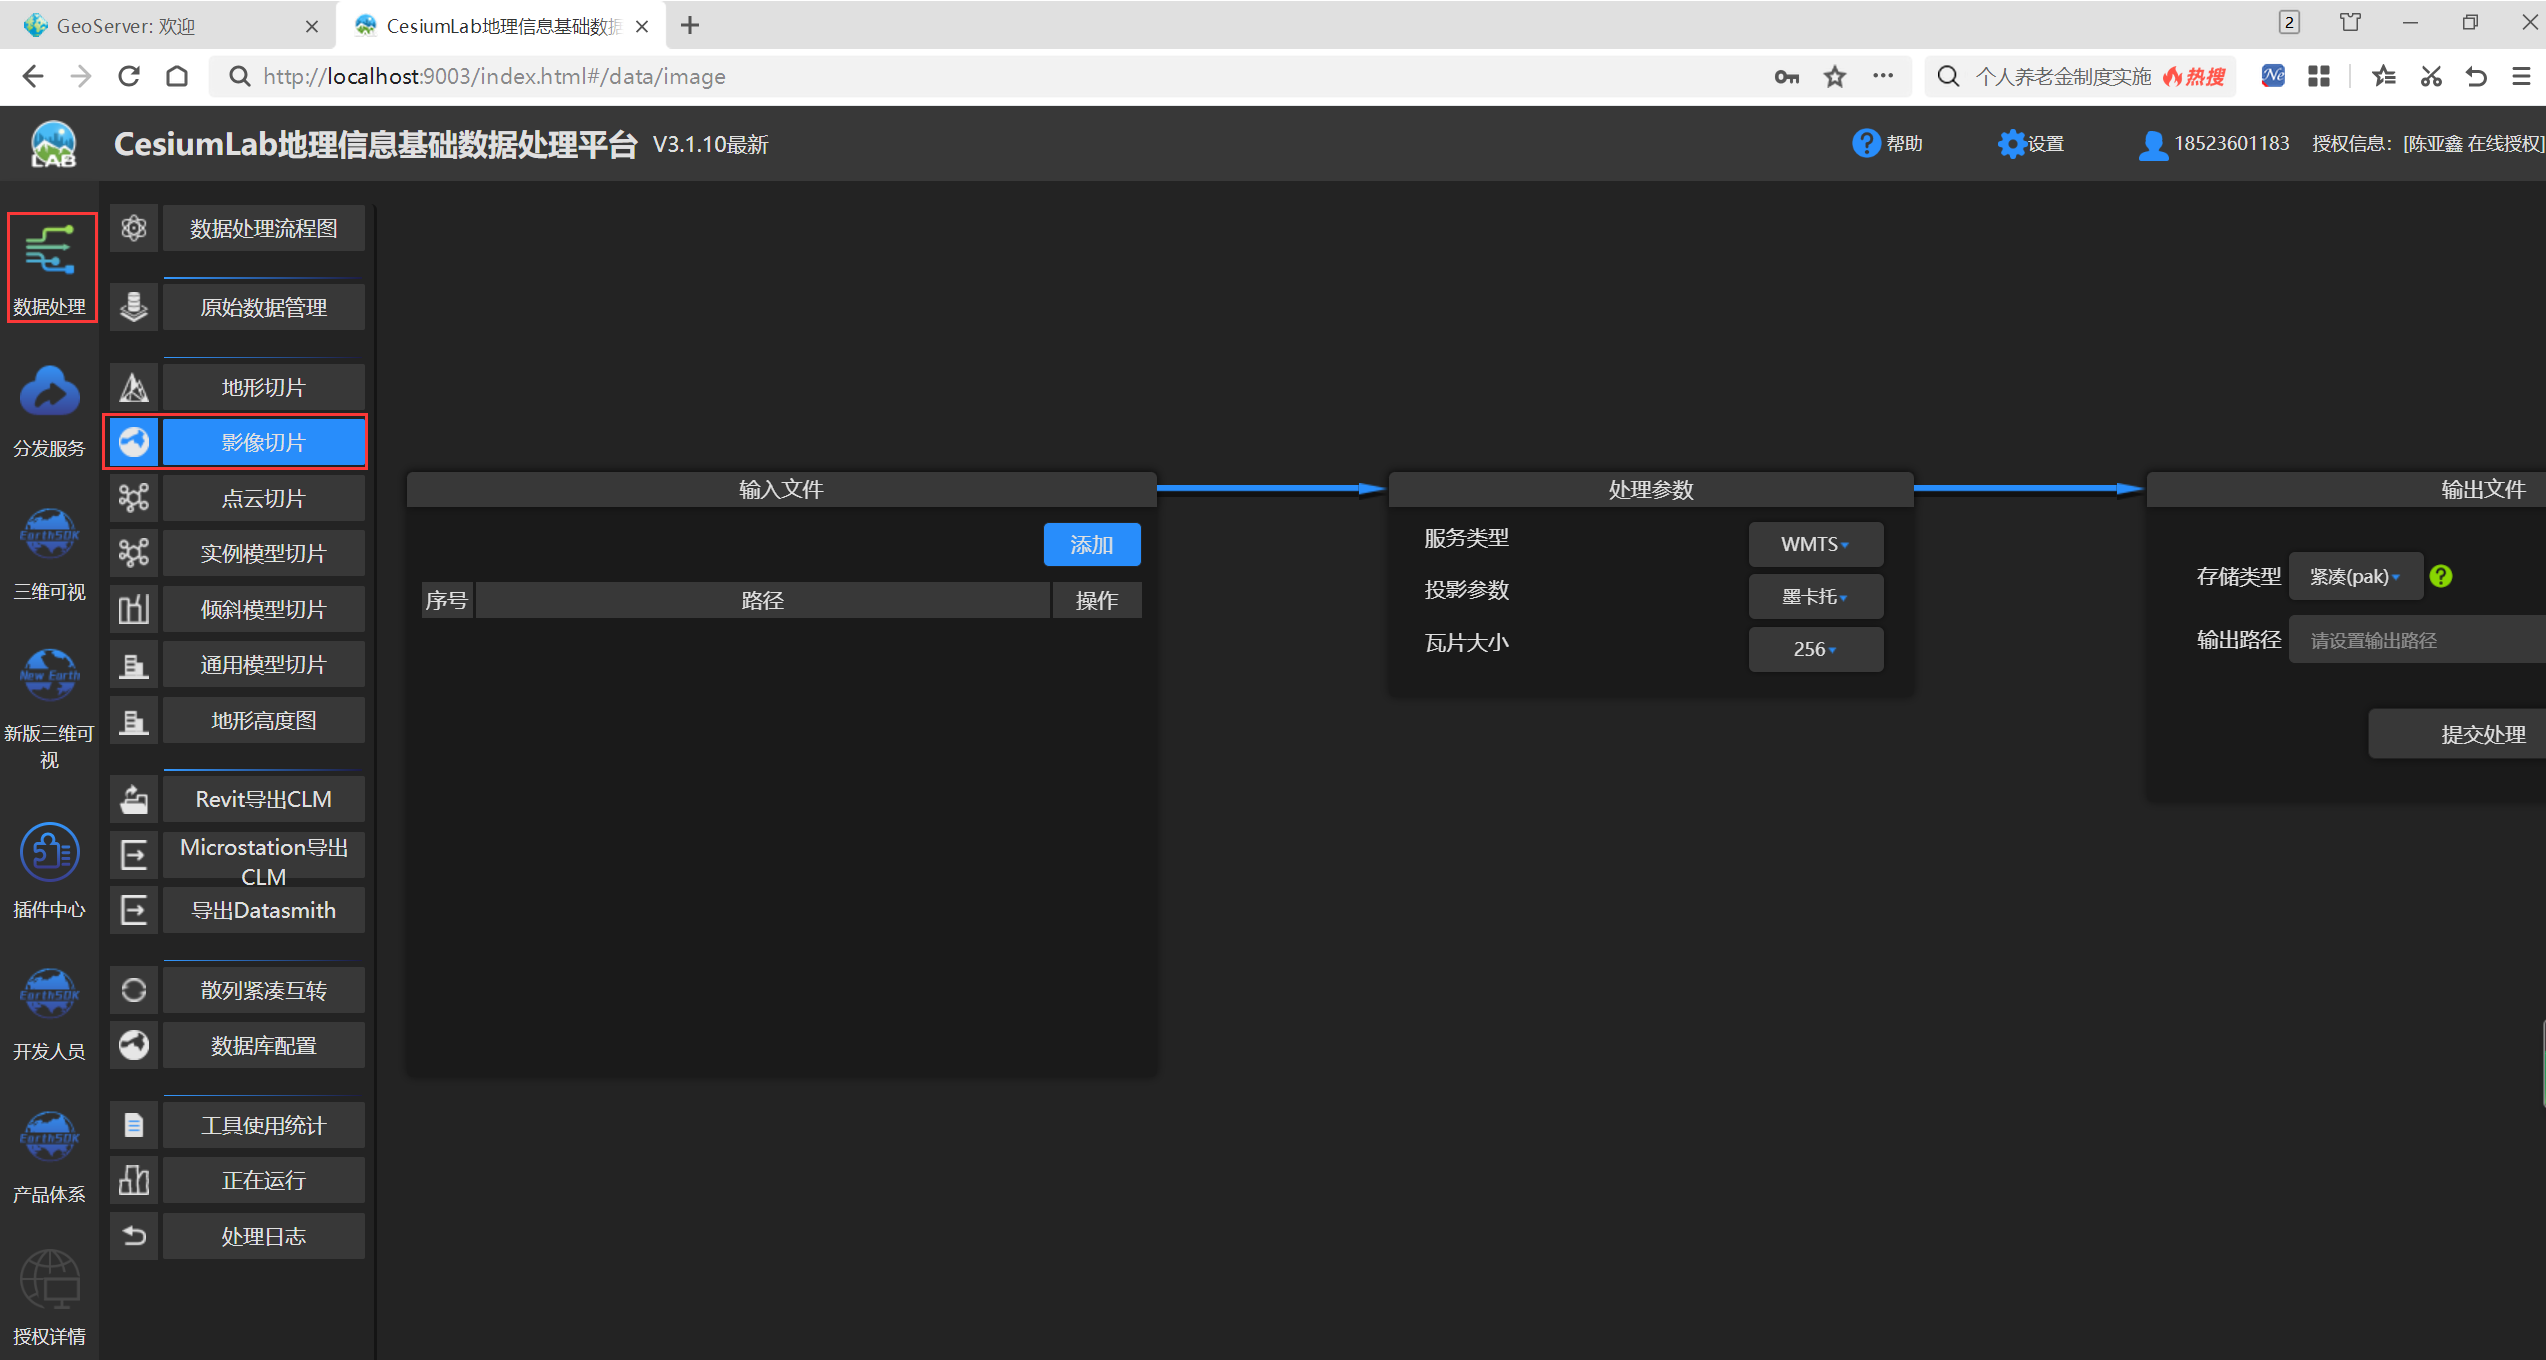Screen dimensions: 2546x1360
Task: Open the 开发人员 sidebar icon
Action: tap(49, 993)
